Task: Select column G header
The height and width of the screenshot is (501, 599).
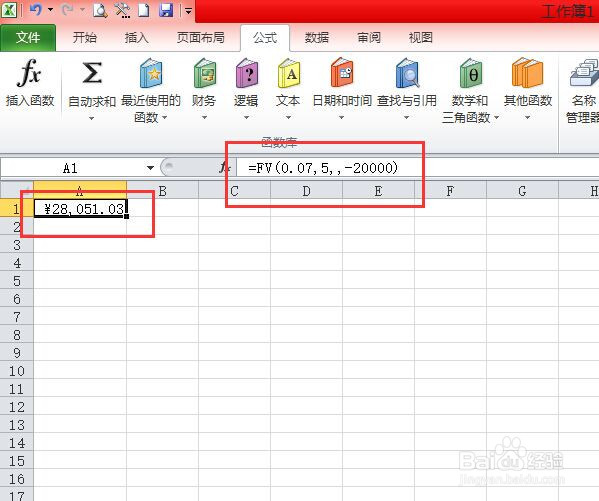Action: click(x=522, y=190)
